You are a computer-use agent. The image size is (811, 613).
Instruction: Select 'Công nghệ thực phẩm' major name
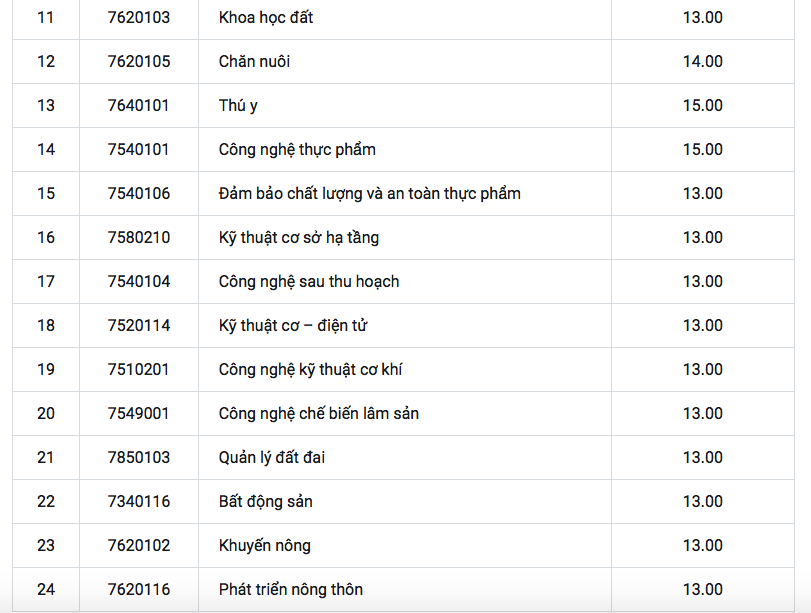pyautogui.click(x=297, y=150)
